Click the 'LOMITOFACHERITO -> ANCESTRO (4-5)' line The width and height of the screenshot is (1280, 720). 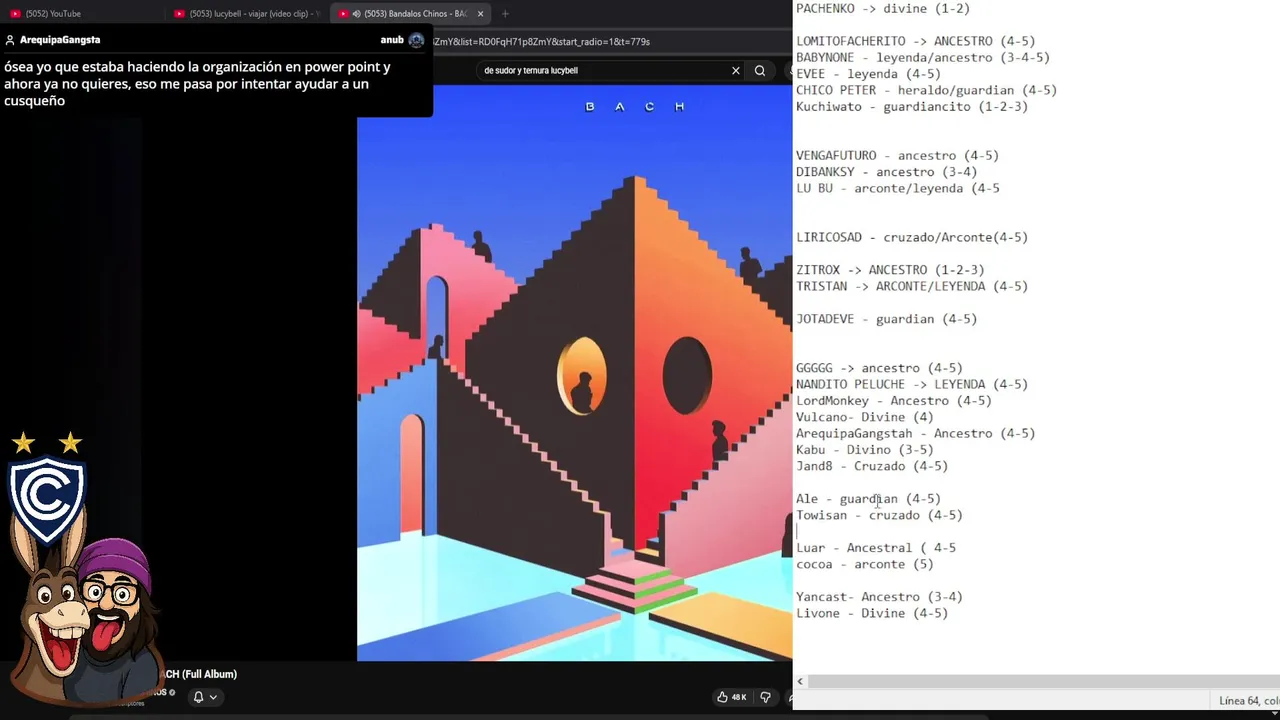coord(915,41)
